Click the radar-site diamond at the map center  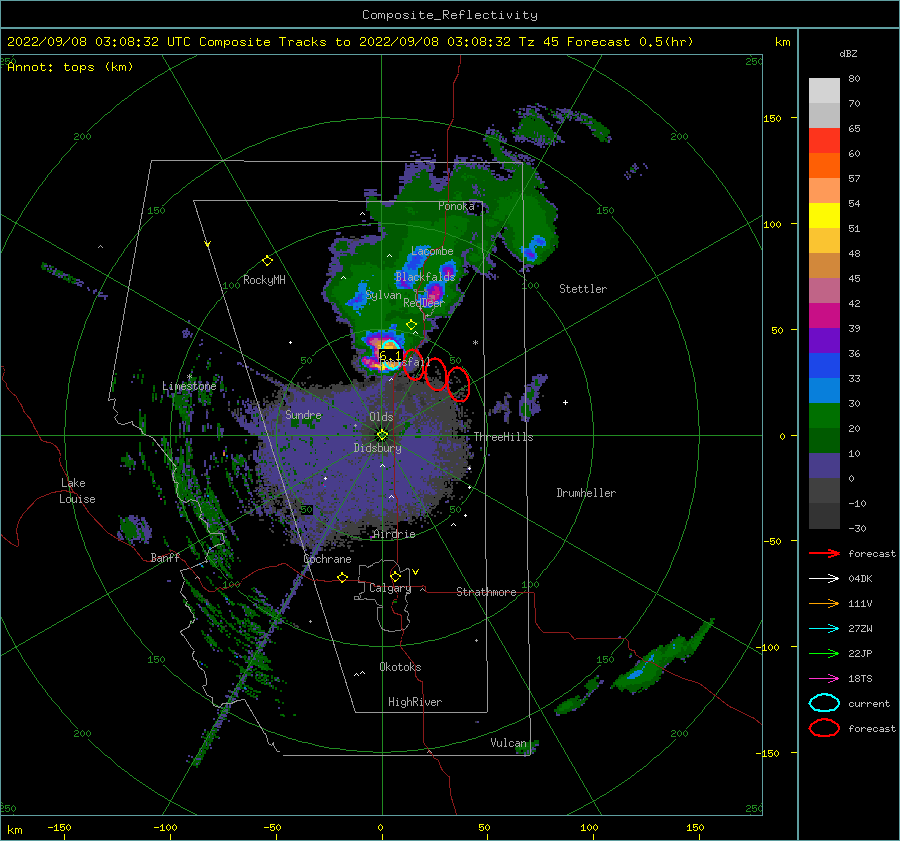382,435
